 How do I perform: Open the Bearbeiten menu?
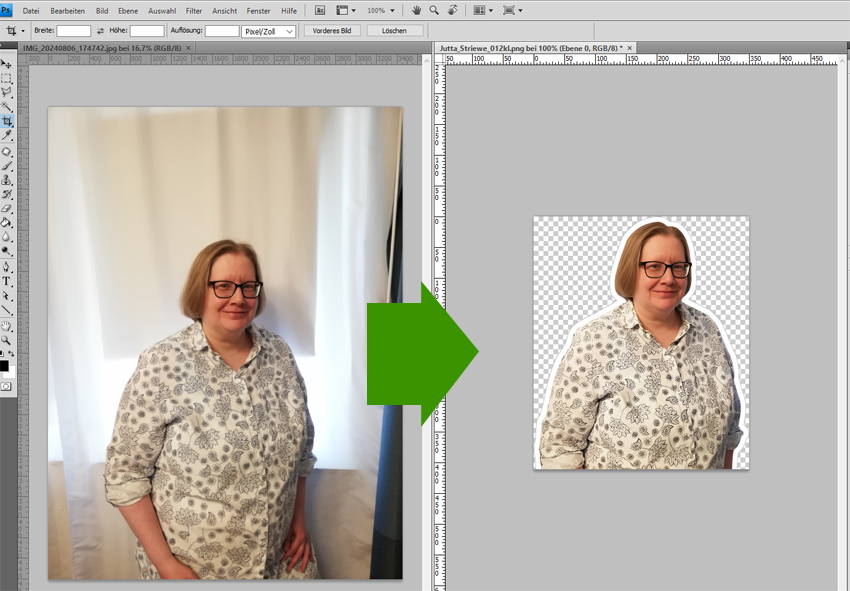tap(67, 11)
